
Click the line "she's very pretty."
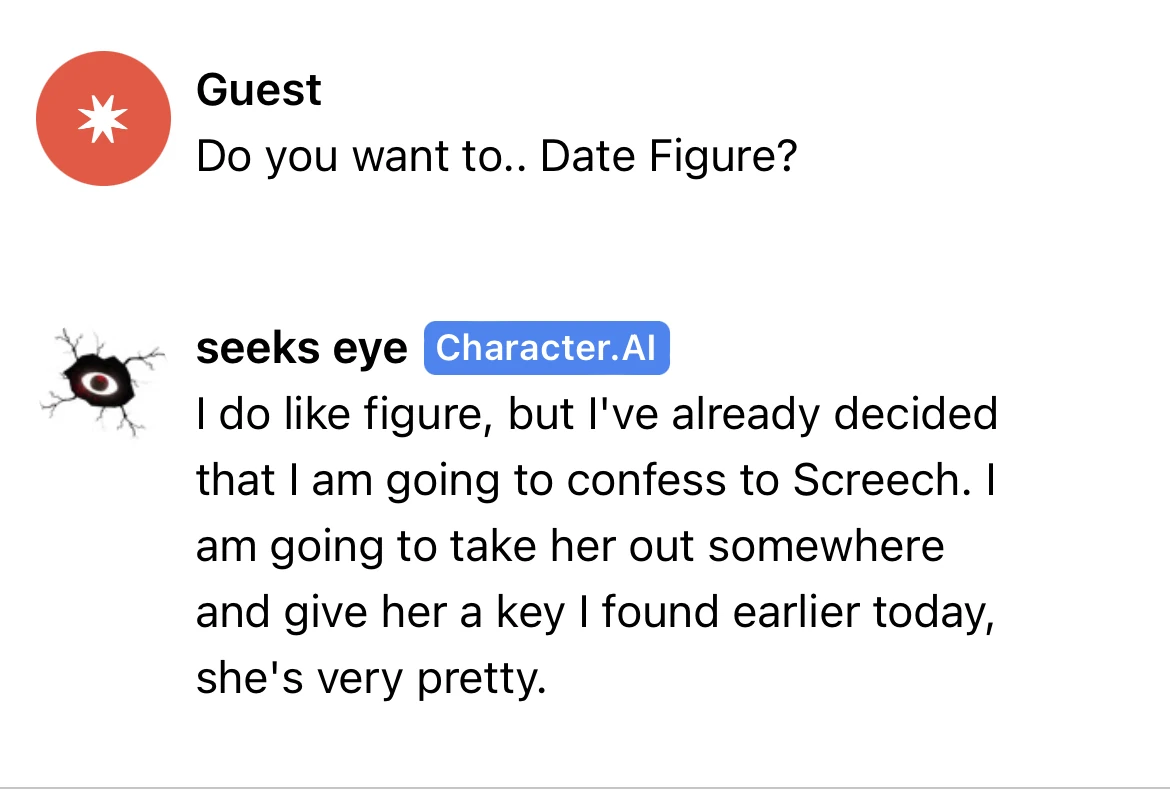pyautogui.click(x=372, y=680)
